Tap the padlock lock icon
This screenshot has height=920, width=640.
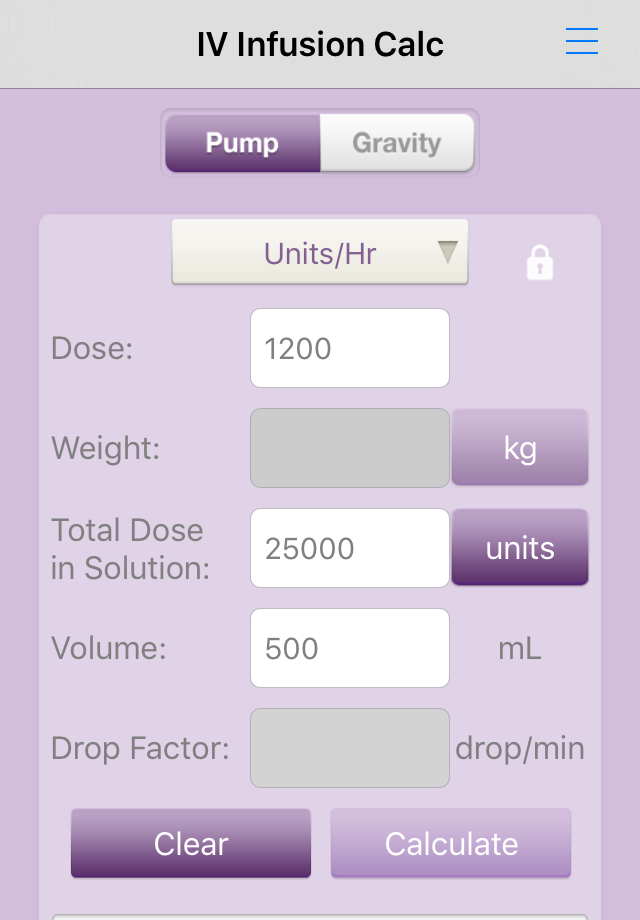(x=540, y=262)
